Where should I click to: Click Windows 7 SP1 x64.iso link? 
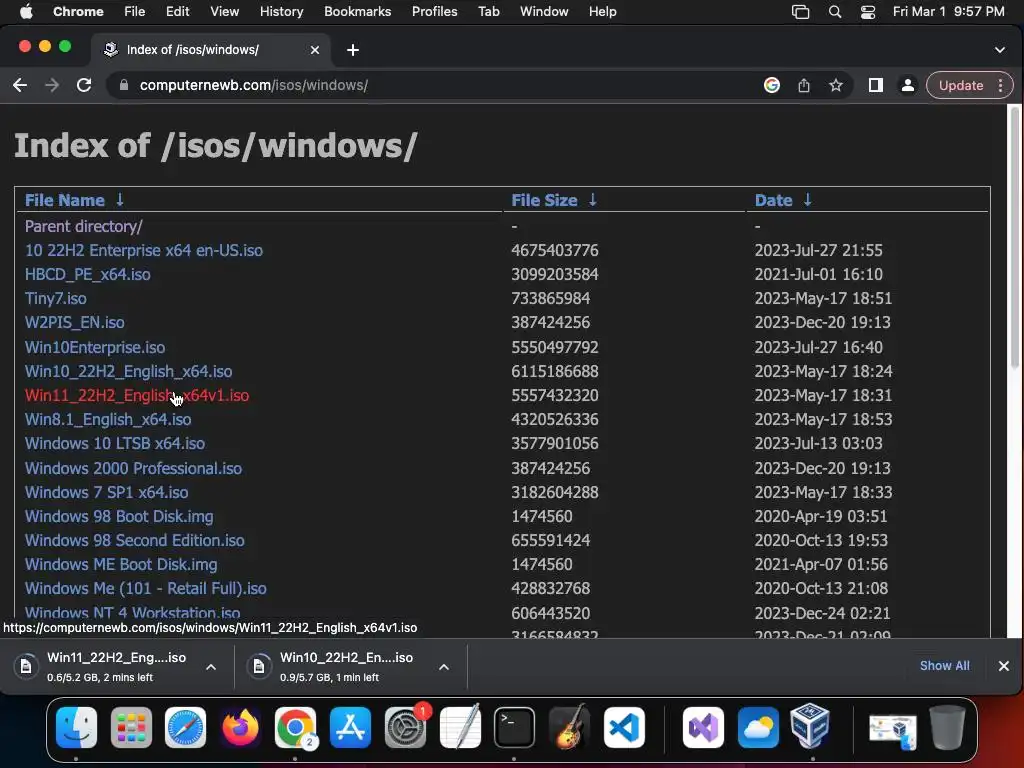pos(106,492)
